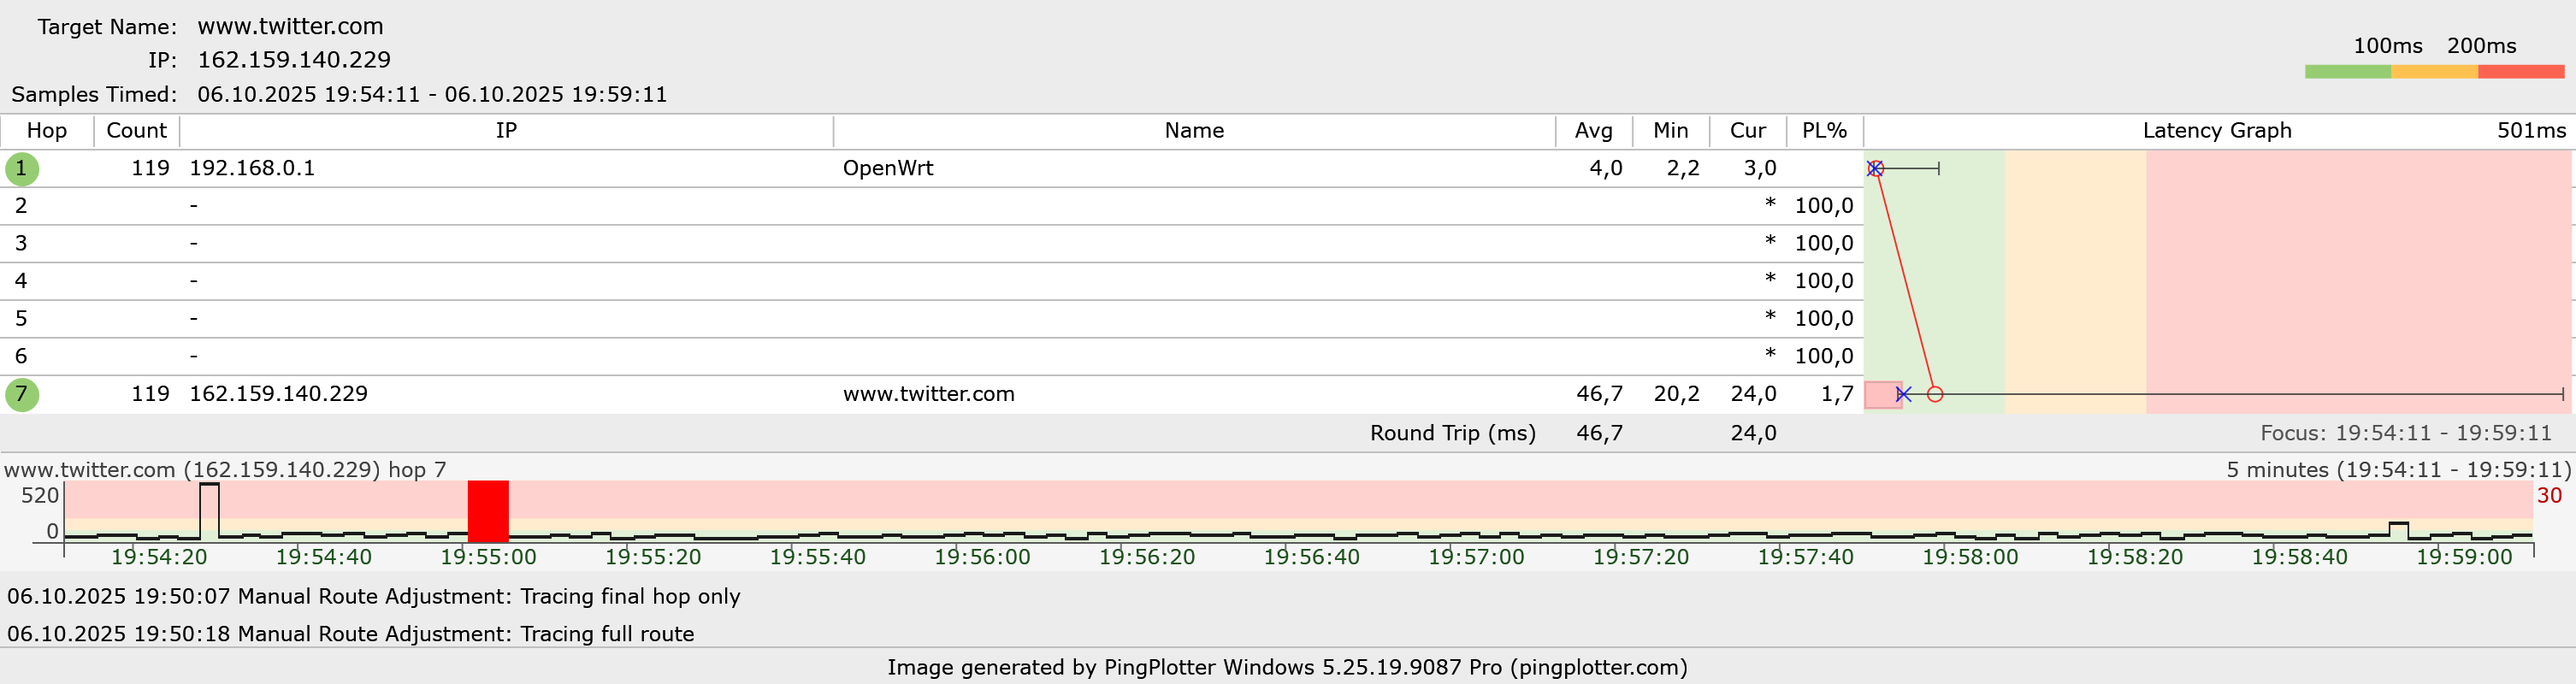Sort by the PL% column header
This screenshot has height=684, width=2576.
pyautogui.click(x=1824, y=131)
